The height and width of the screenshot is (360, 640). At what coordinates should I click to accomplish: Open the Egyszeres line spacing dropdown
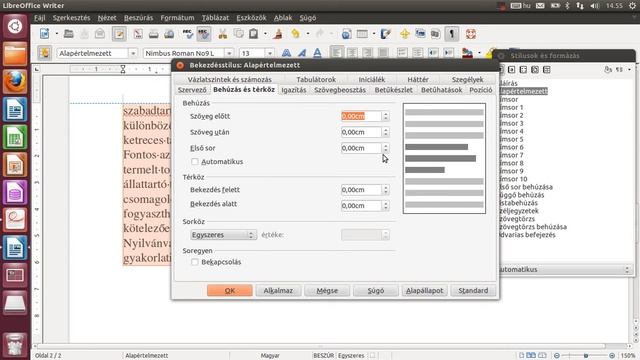[223, 235]
